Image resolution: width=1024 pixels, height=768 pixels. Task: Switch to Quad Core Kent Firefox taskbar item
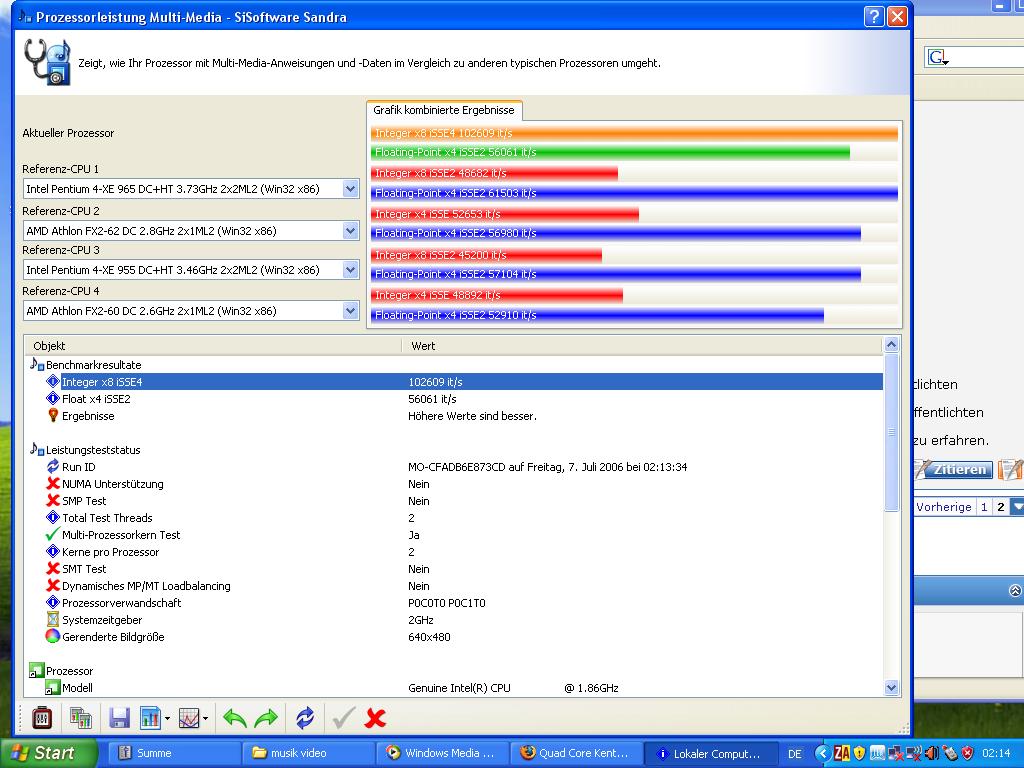[575, 753]
